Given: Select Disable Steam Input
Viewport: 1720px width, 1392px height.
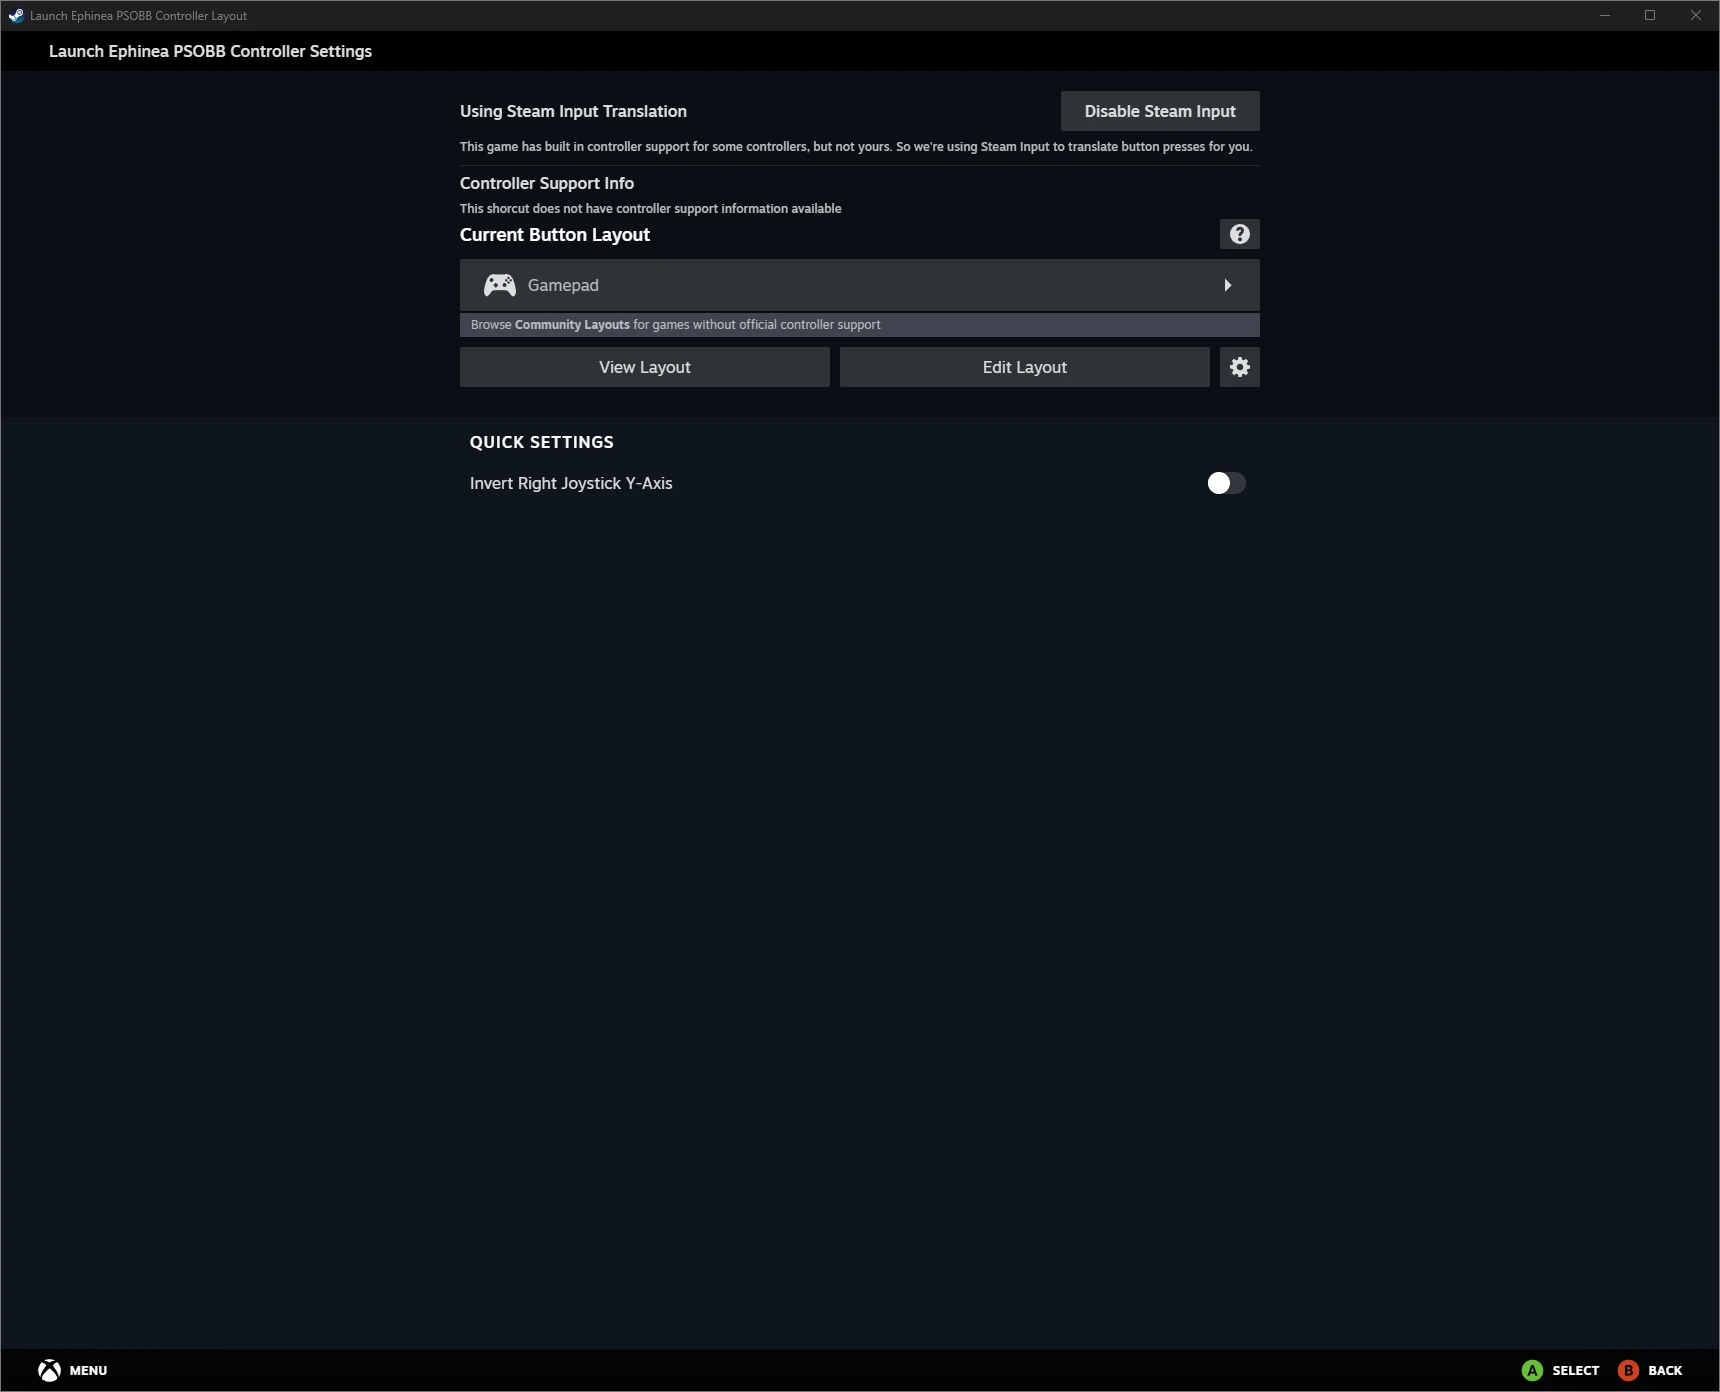Looking at the screenshot, I should [x=1159, y=110].
